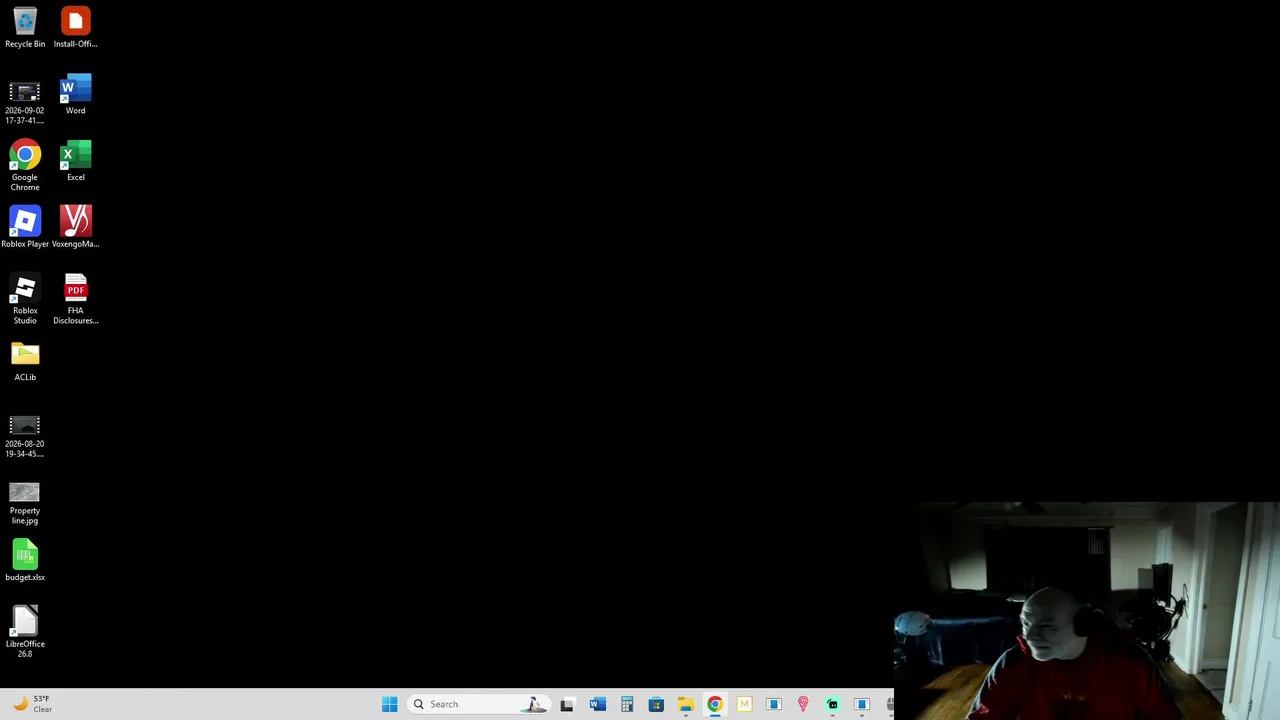Open the pink map-pin app in taskbar

pos(803,704)
